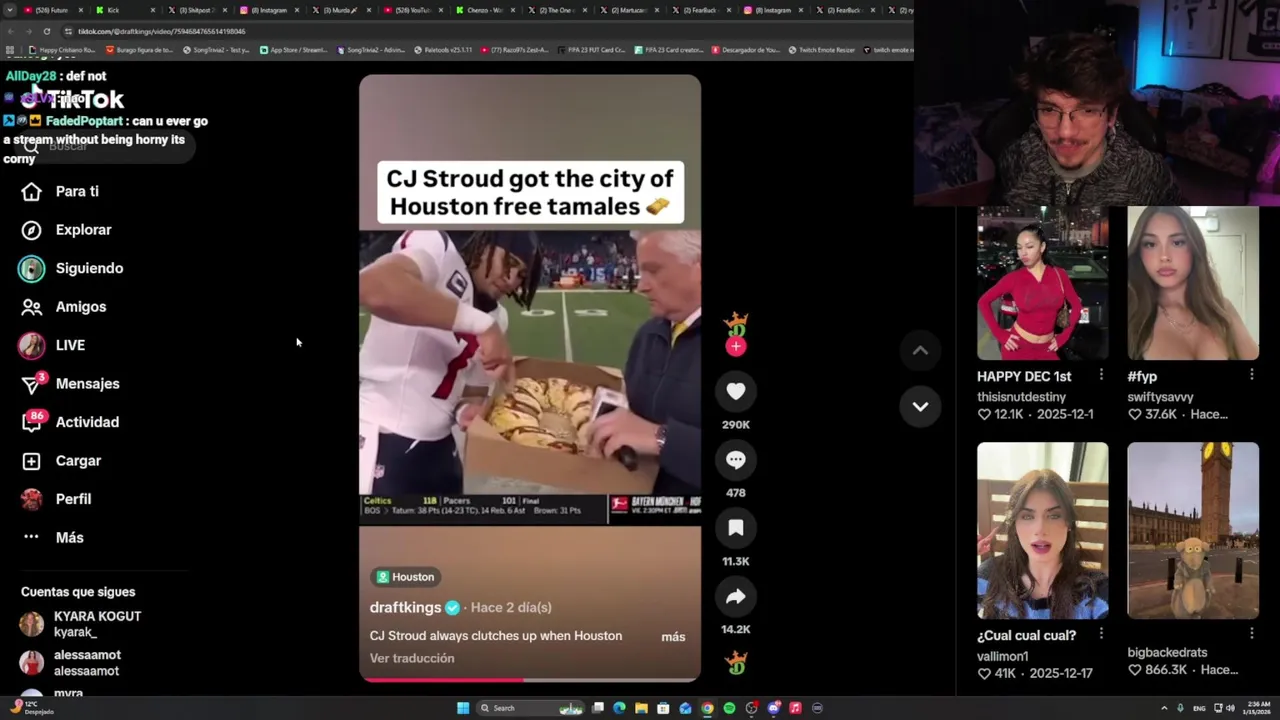Expand the Más options menu
Screen dimensions: 1280x720
(x=54, y=537)
